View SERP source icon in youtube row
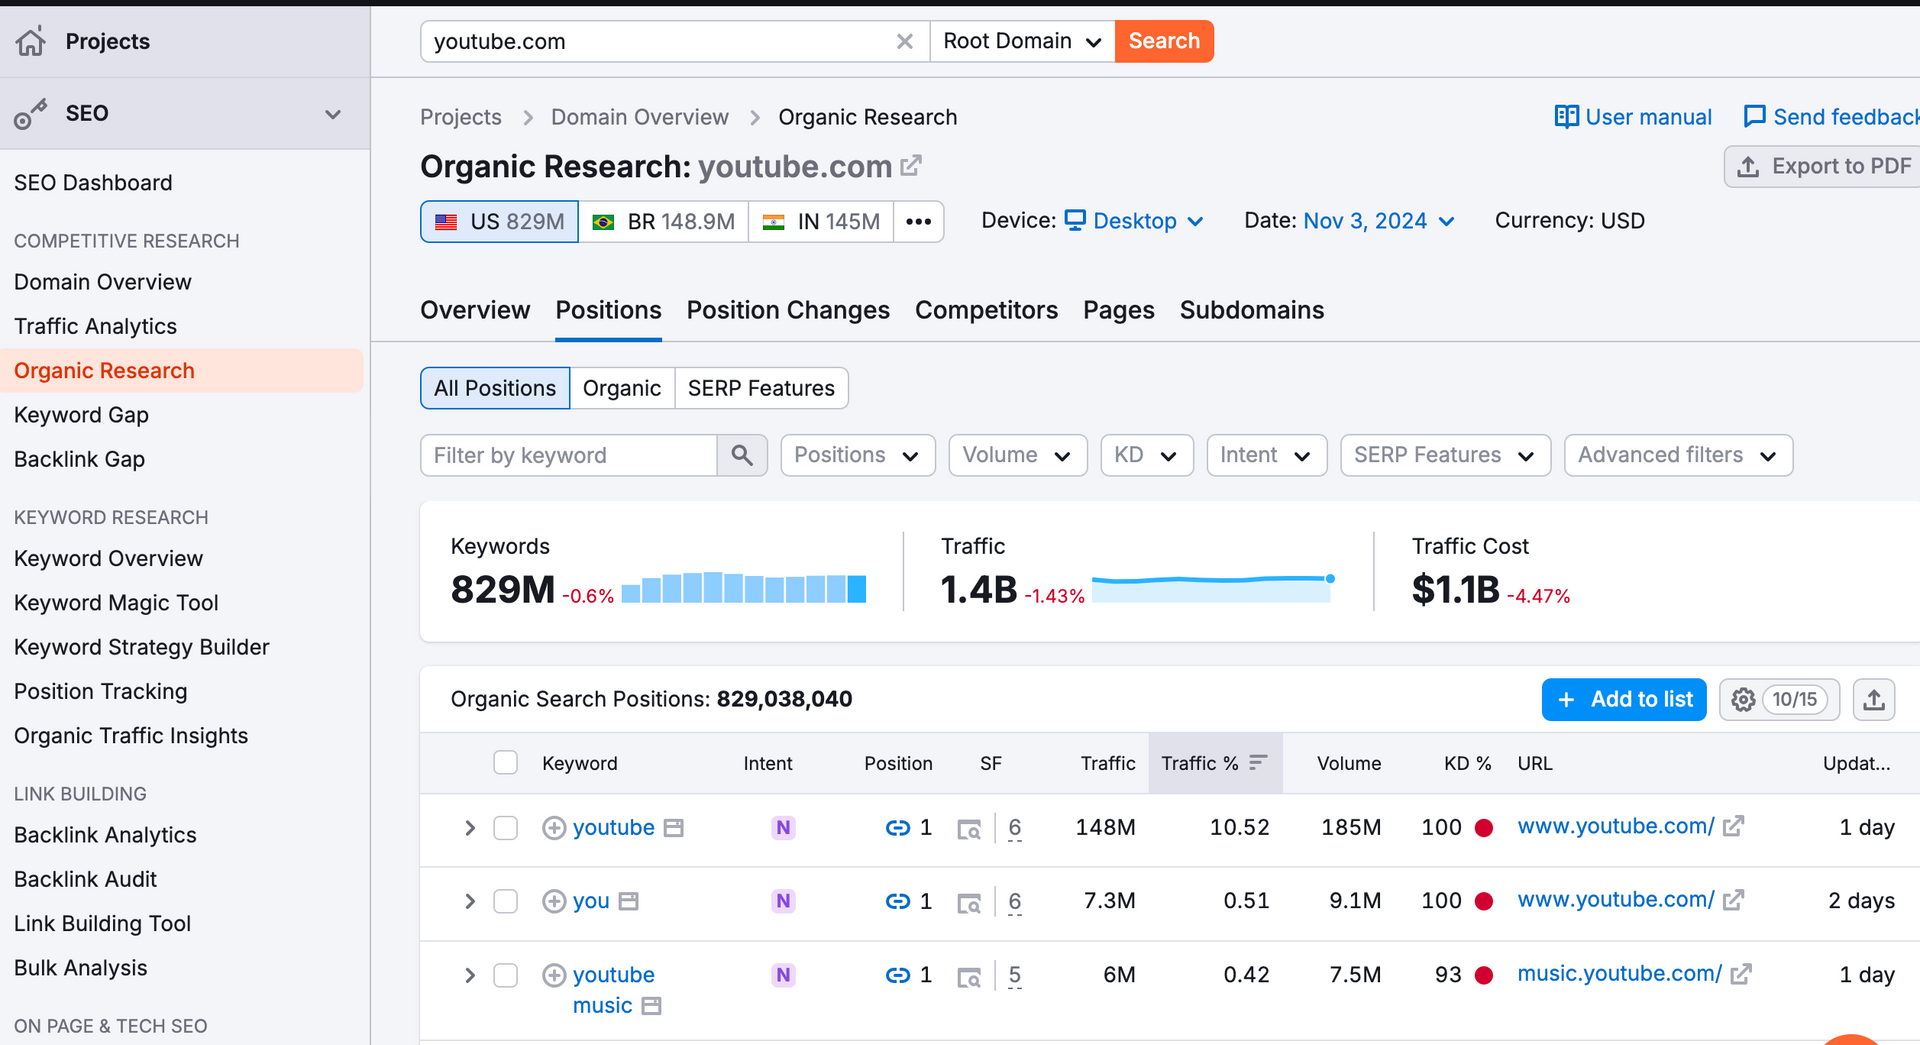The image size is (1920, 1045). [968, 829]
